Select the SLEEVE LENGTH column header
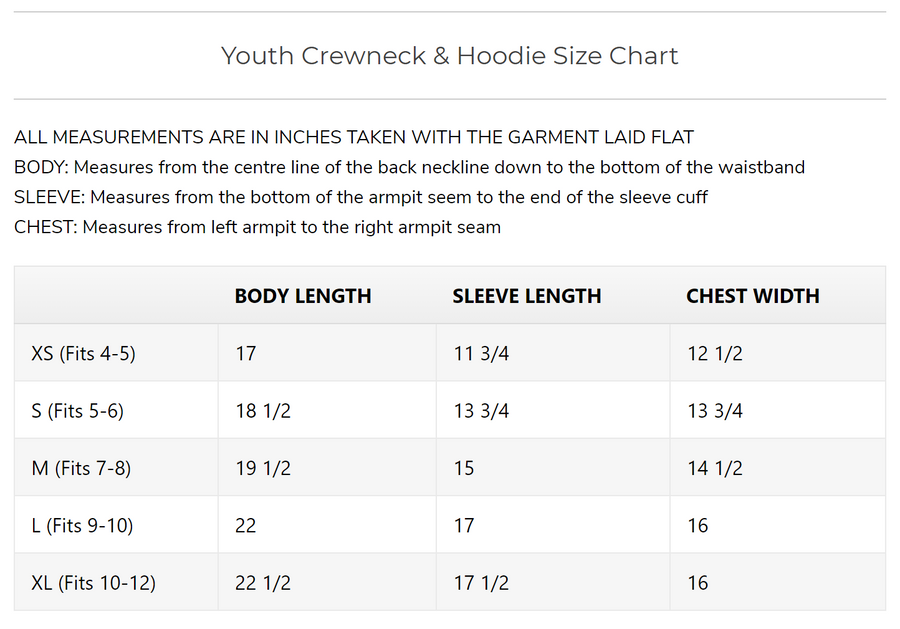Screen dimensions: 900x629 point(527,296)
